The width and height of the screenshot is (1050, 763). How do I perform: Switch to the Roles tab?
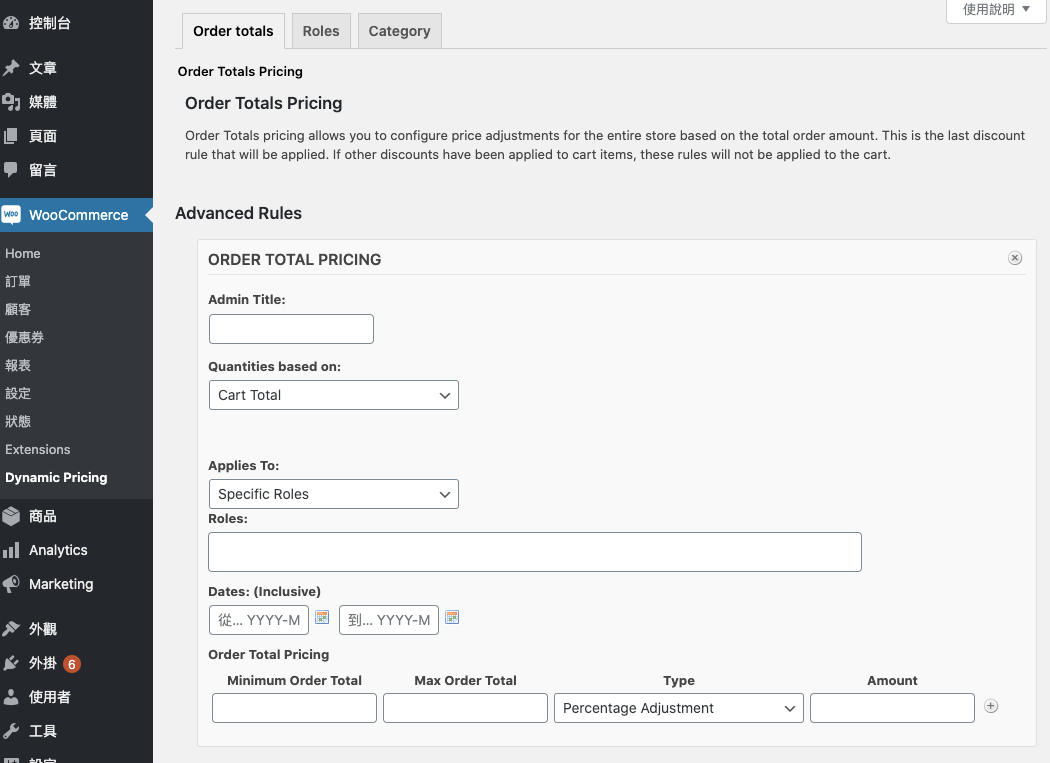click(x=321, y=31)
